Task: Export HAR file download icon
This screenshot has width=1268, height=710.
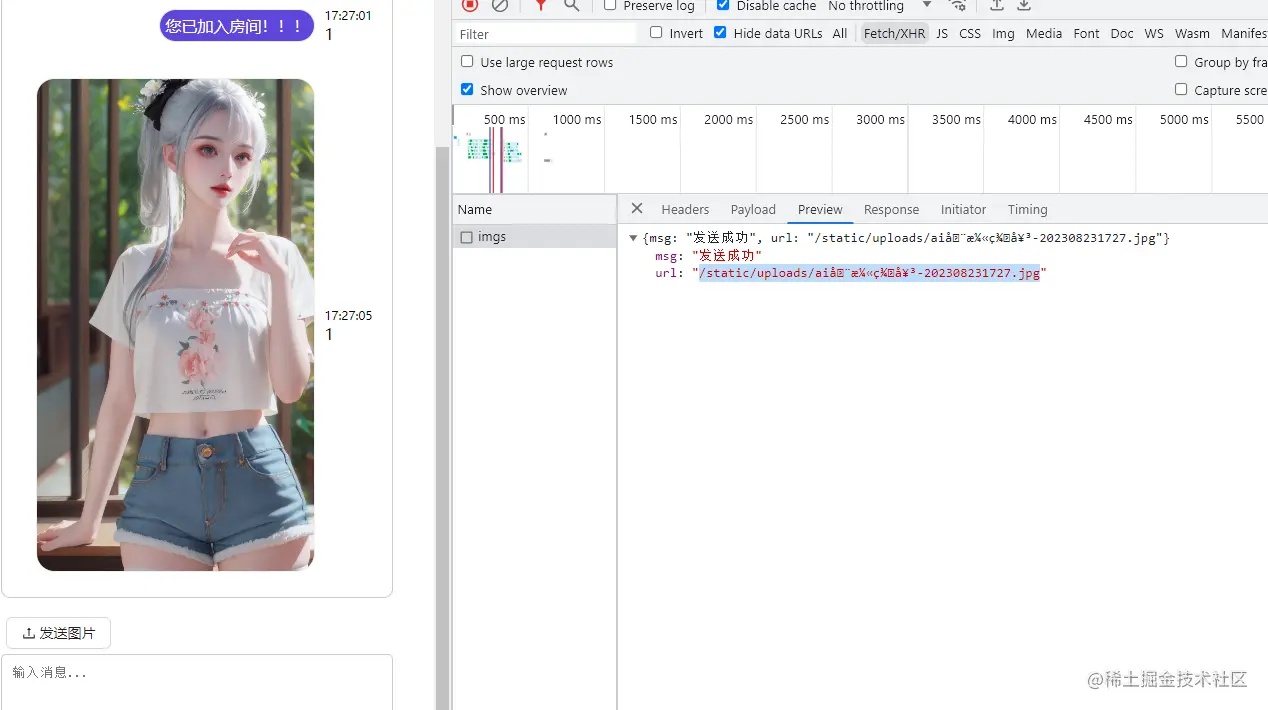Action: coord(1024,5)
